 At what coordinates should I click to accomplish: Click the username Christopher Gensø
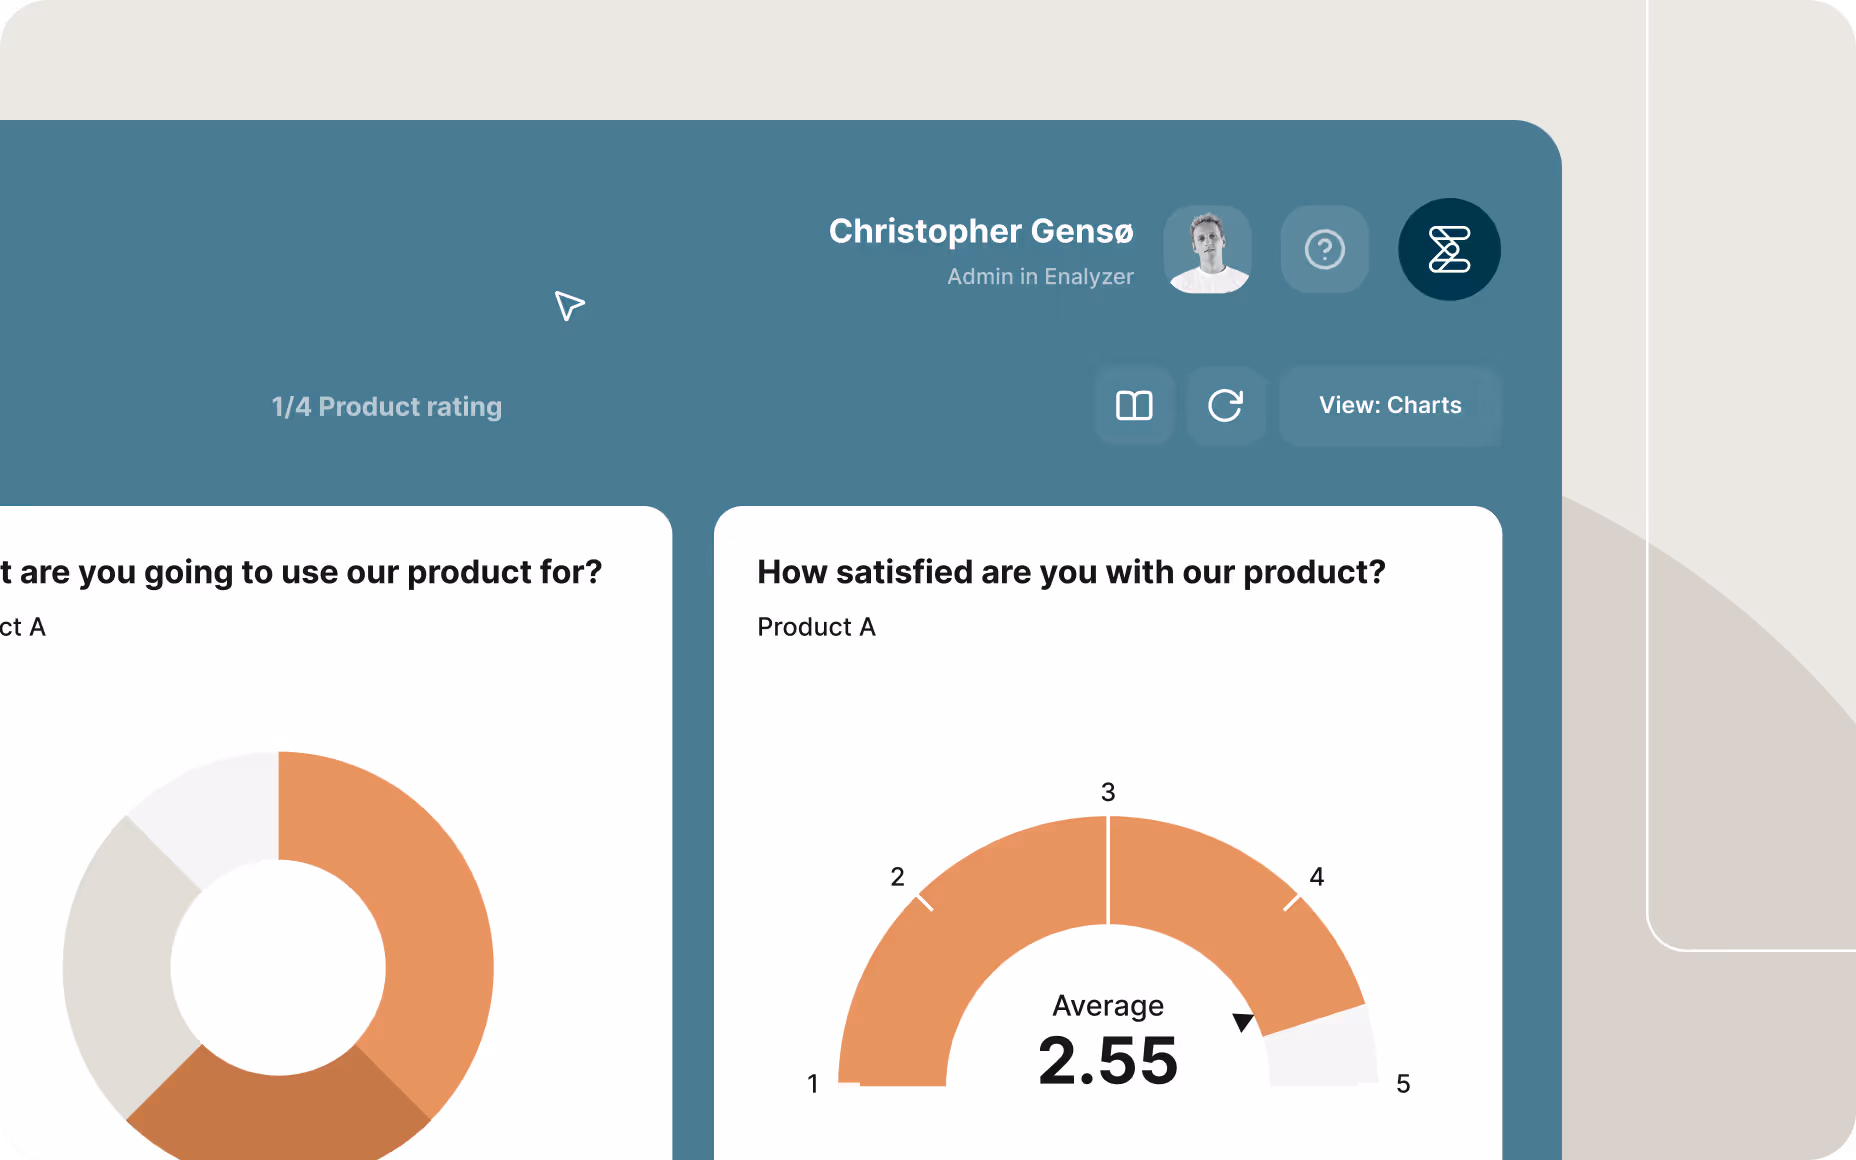pyautogui.click(x=980, y=231)
